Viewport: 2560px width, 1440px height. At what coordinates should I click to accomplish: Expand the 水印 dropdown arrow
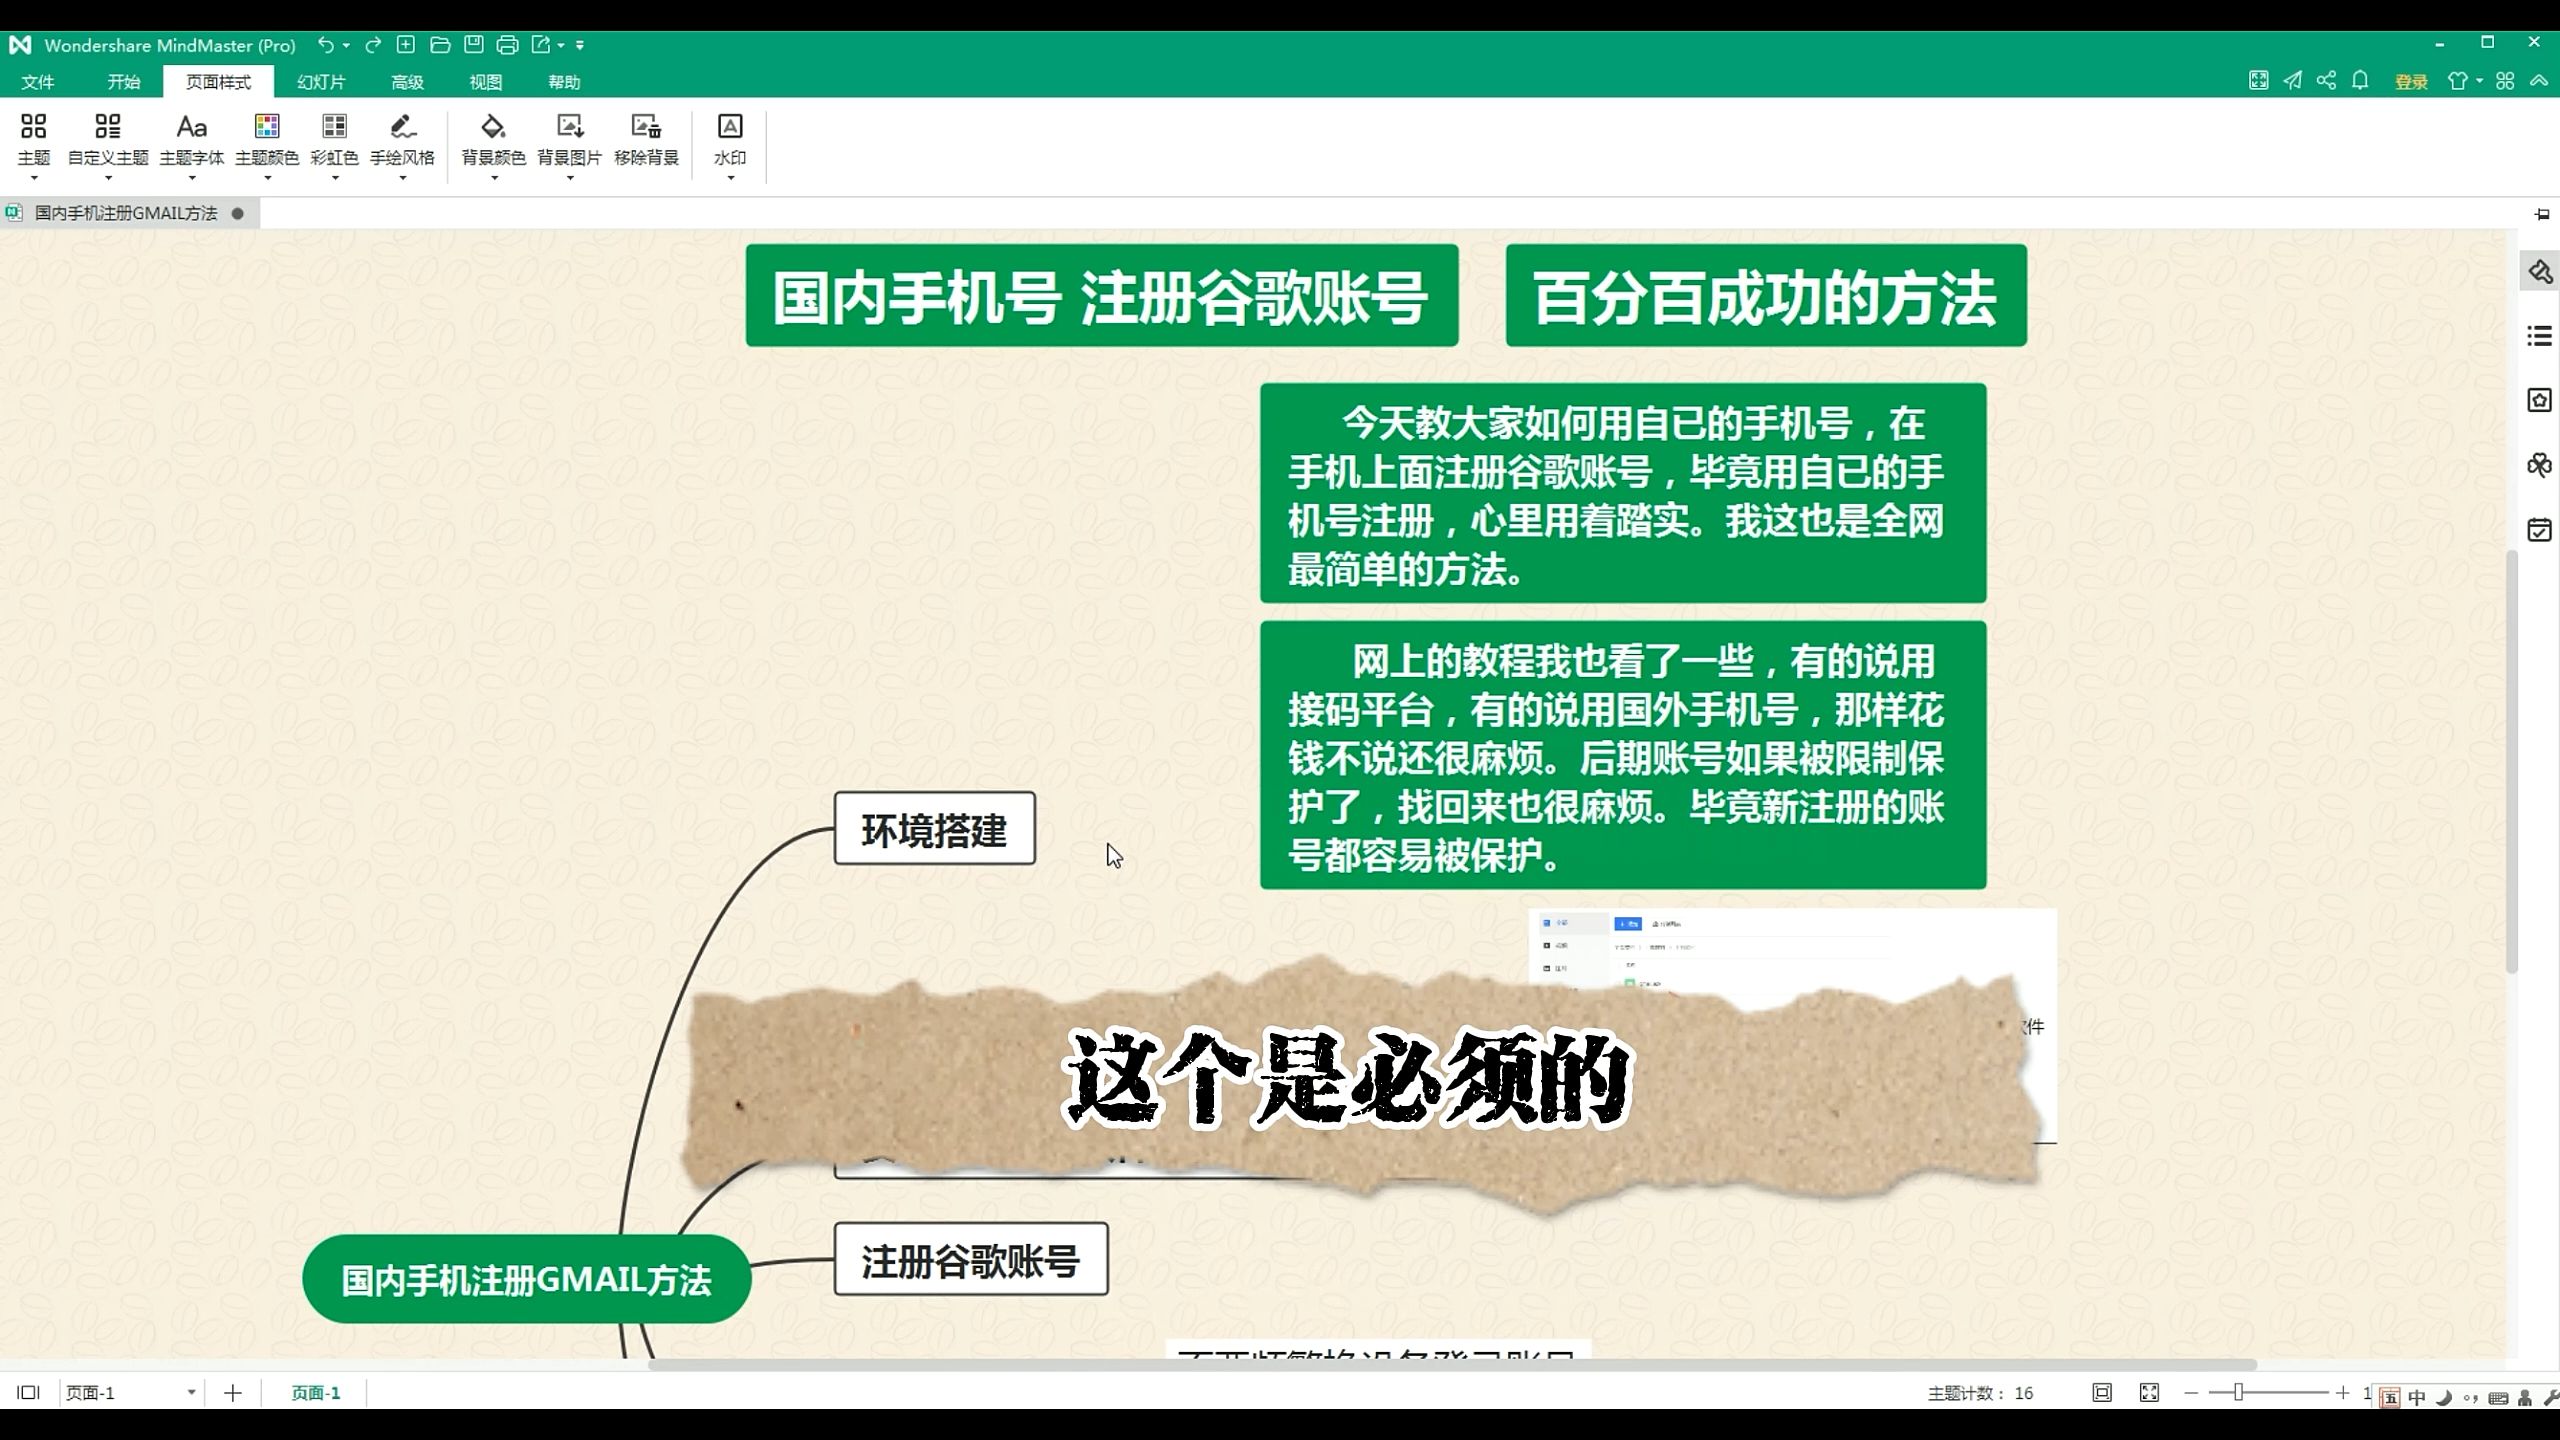pos(730,178)
